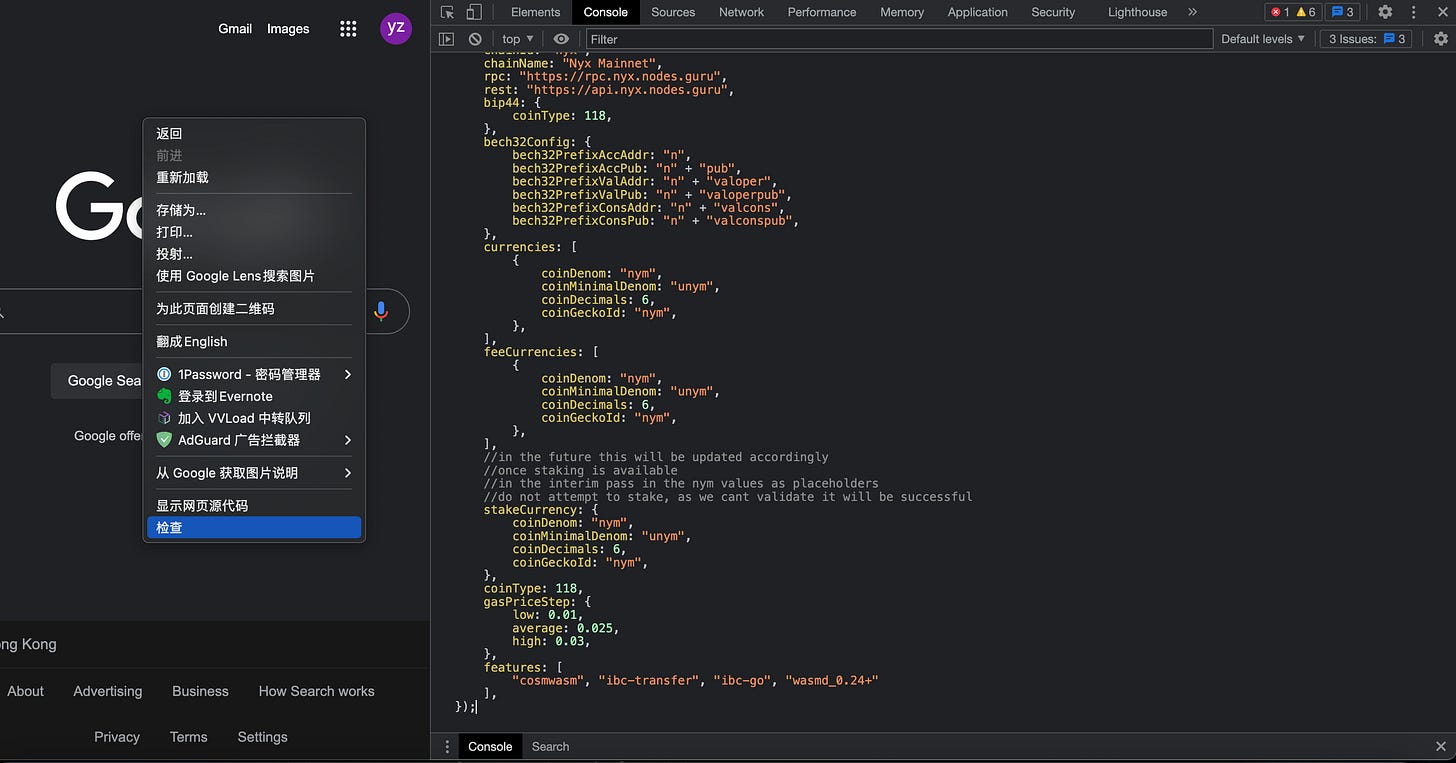Screen dimensions: 1456x763
Task: Select the Console tab in the top bar
Action: (x=606, y=12)
